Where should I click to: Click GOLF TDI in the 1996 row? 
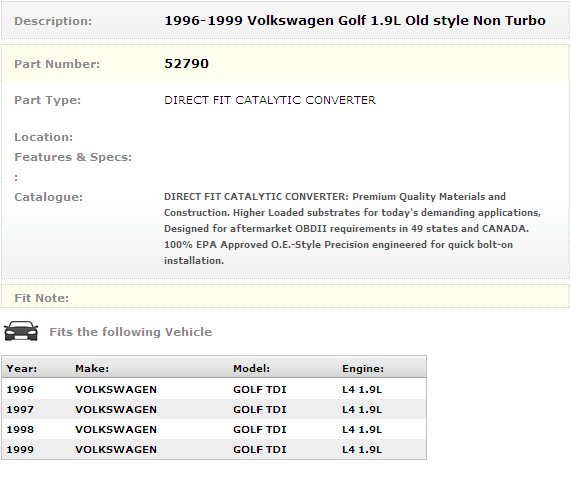[x=260, y=390]
